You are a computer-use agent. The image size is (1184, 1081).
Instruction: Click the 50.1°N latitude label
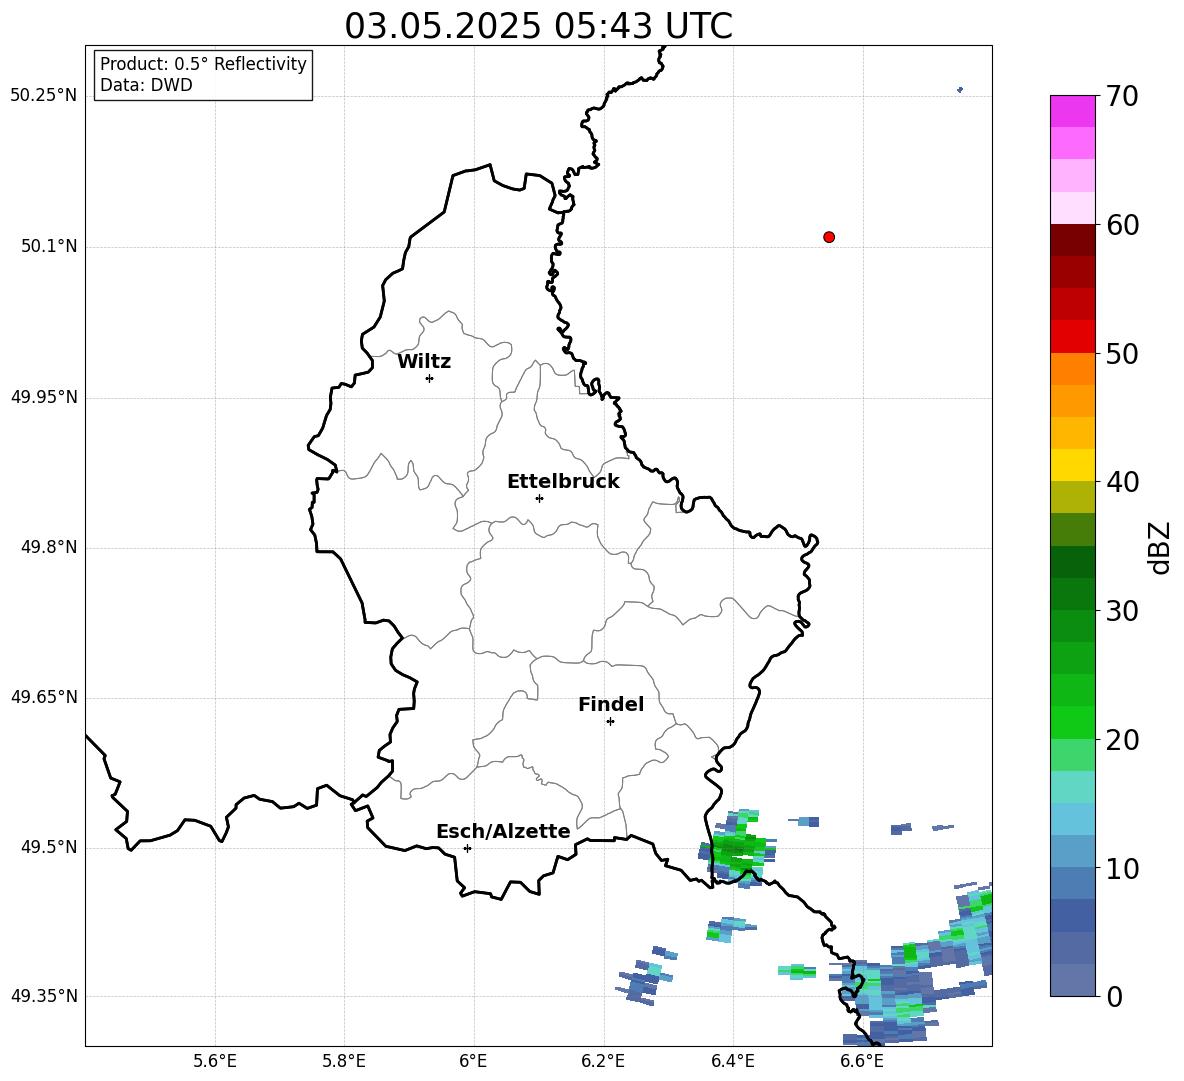click(x=49, y=246)
